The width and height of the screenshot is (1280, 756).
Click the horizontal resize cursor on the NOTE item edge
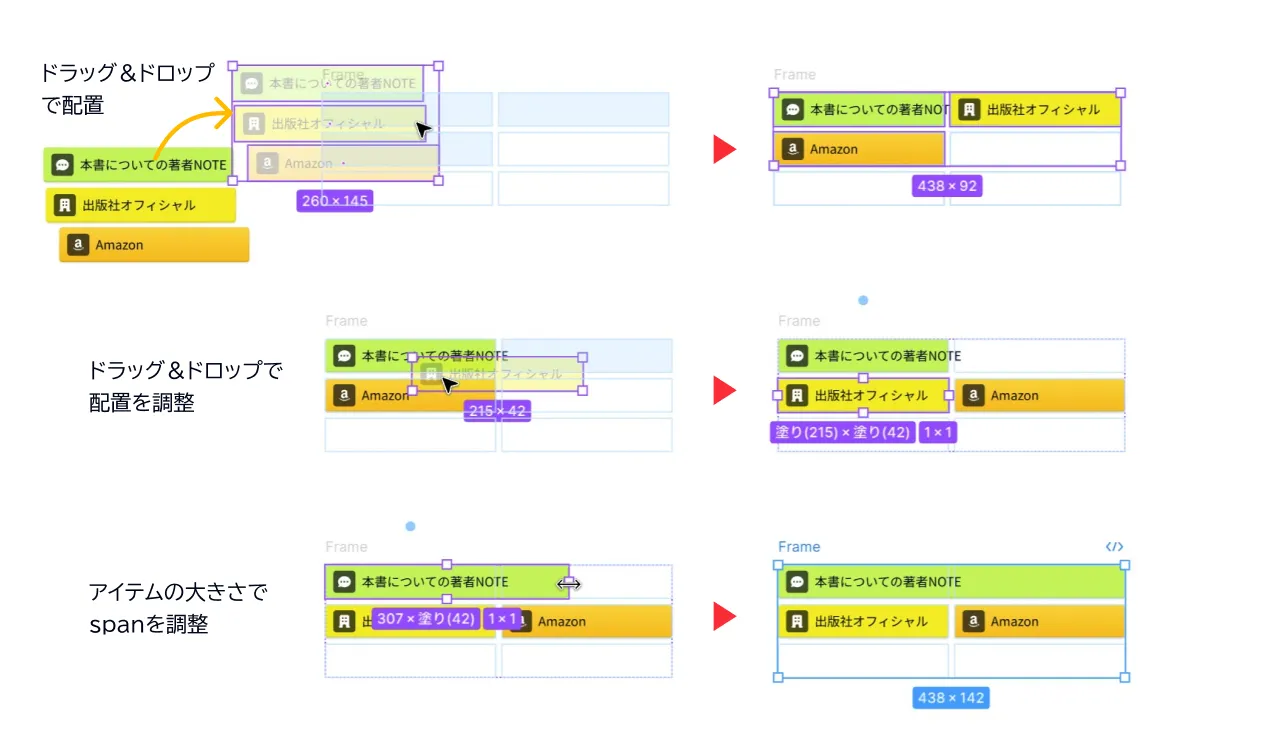pyautogui.click(x=570, y=583)
